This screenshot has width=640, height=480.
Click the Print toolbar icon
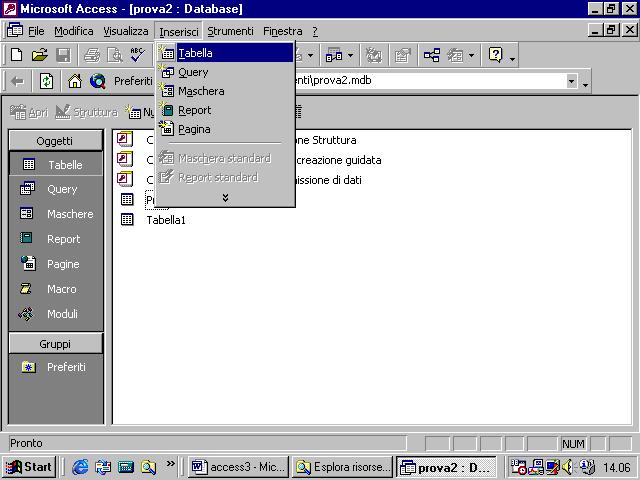click(92, 55)
